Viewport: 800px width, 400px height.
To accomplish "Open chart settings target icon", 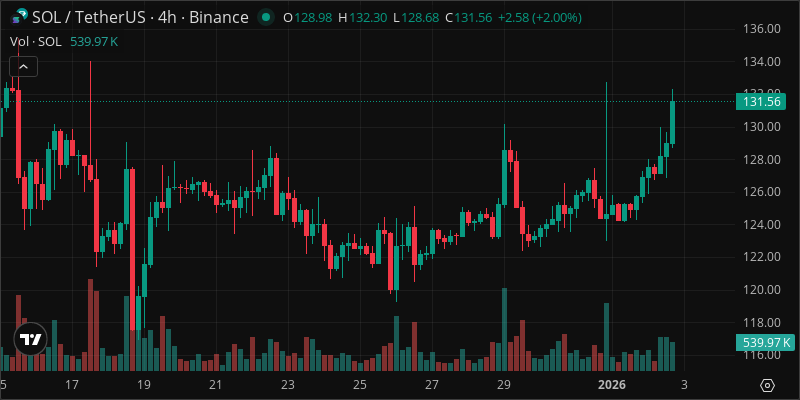I will point(767,385).
